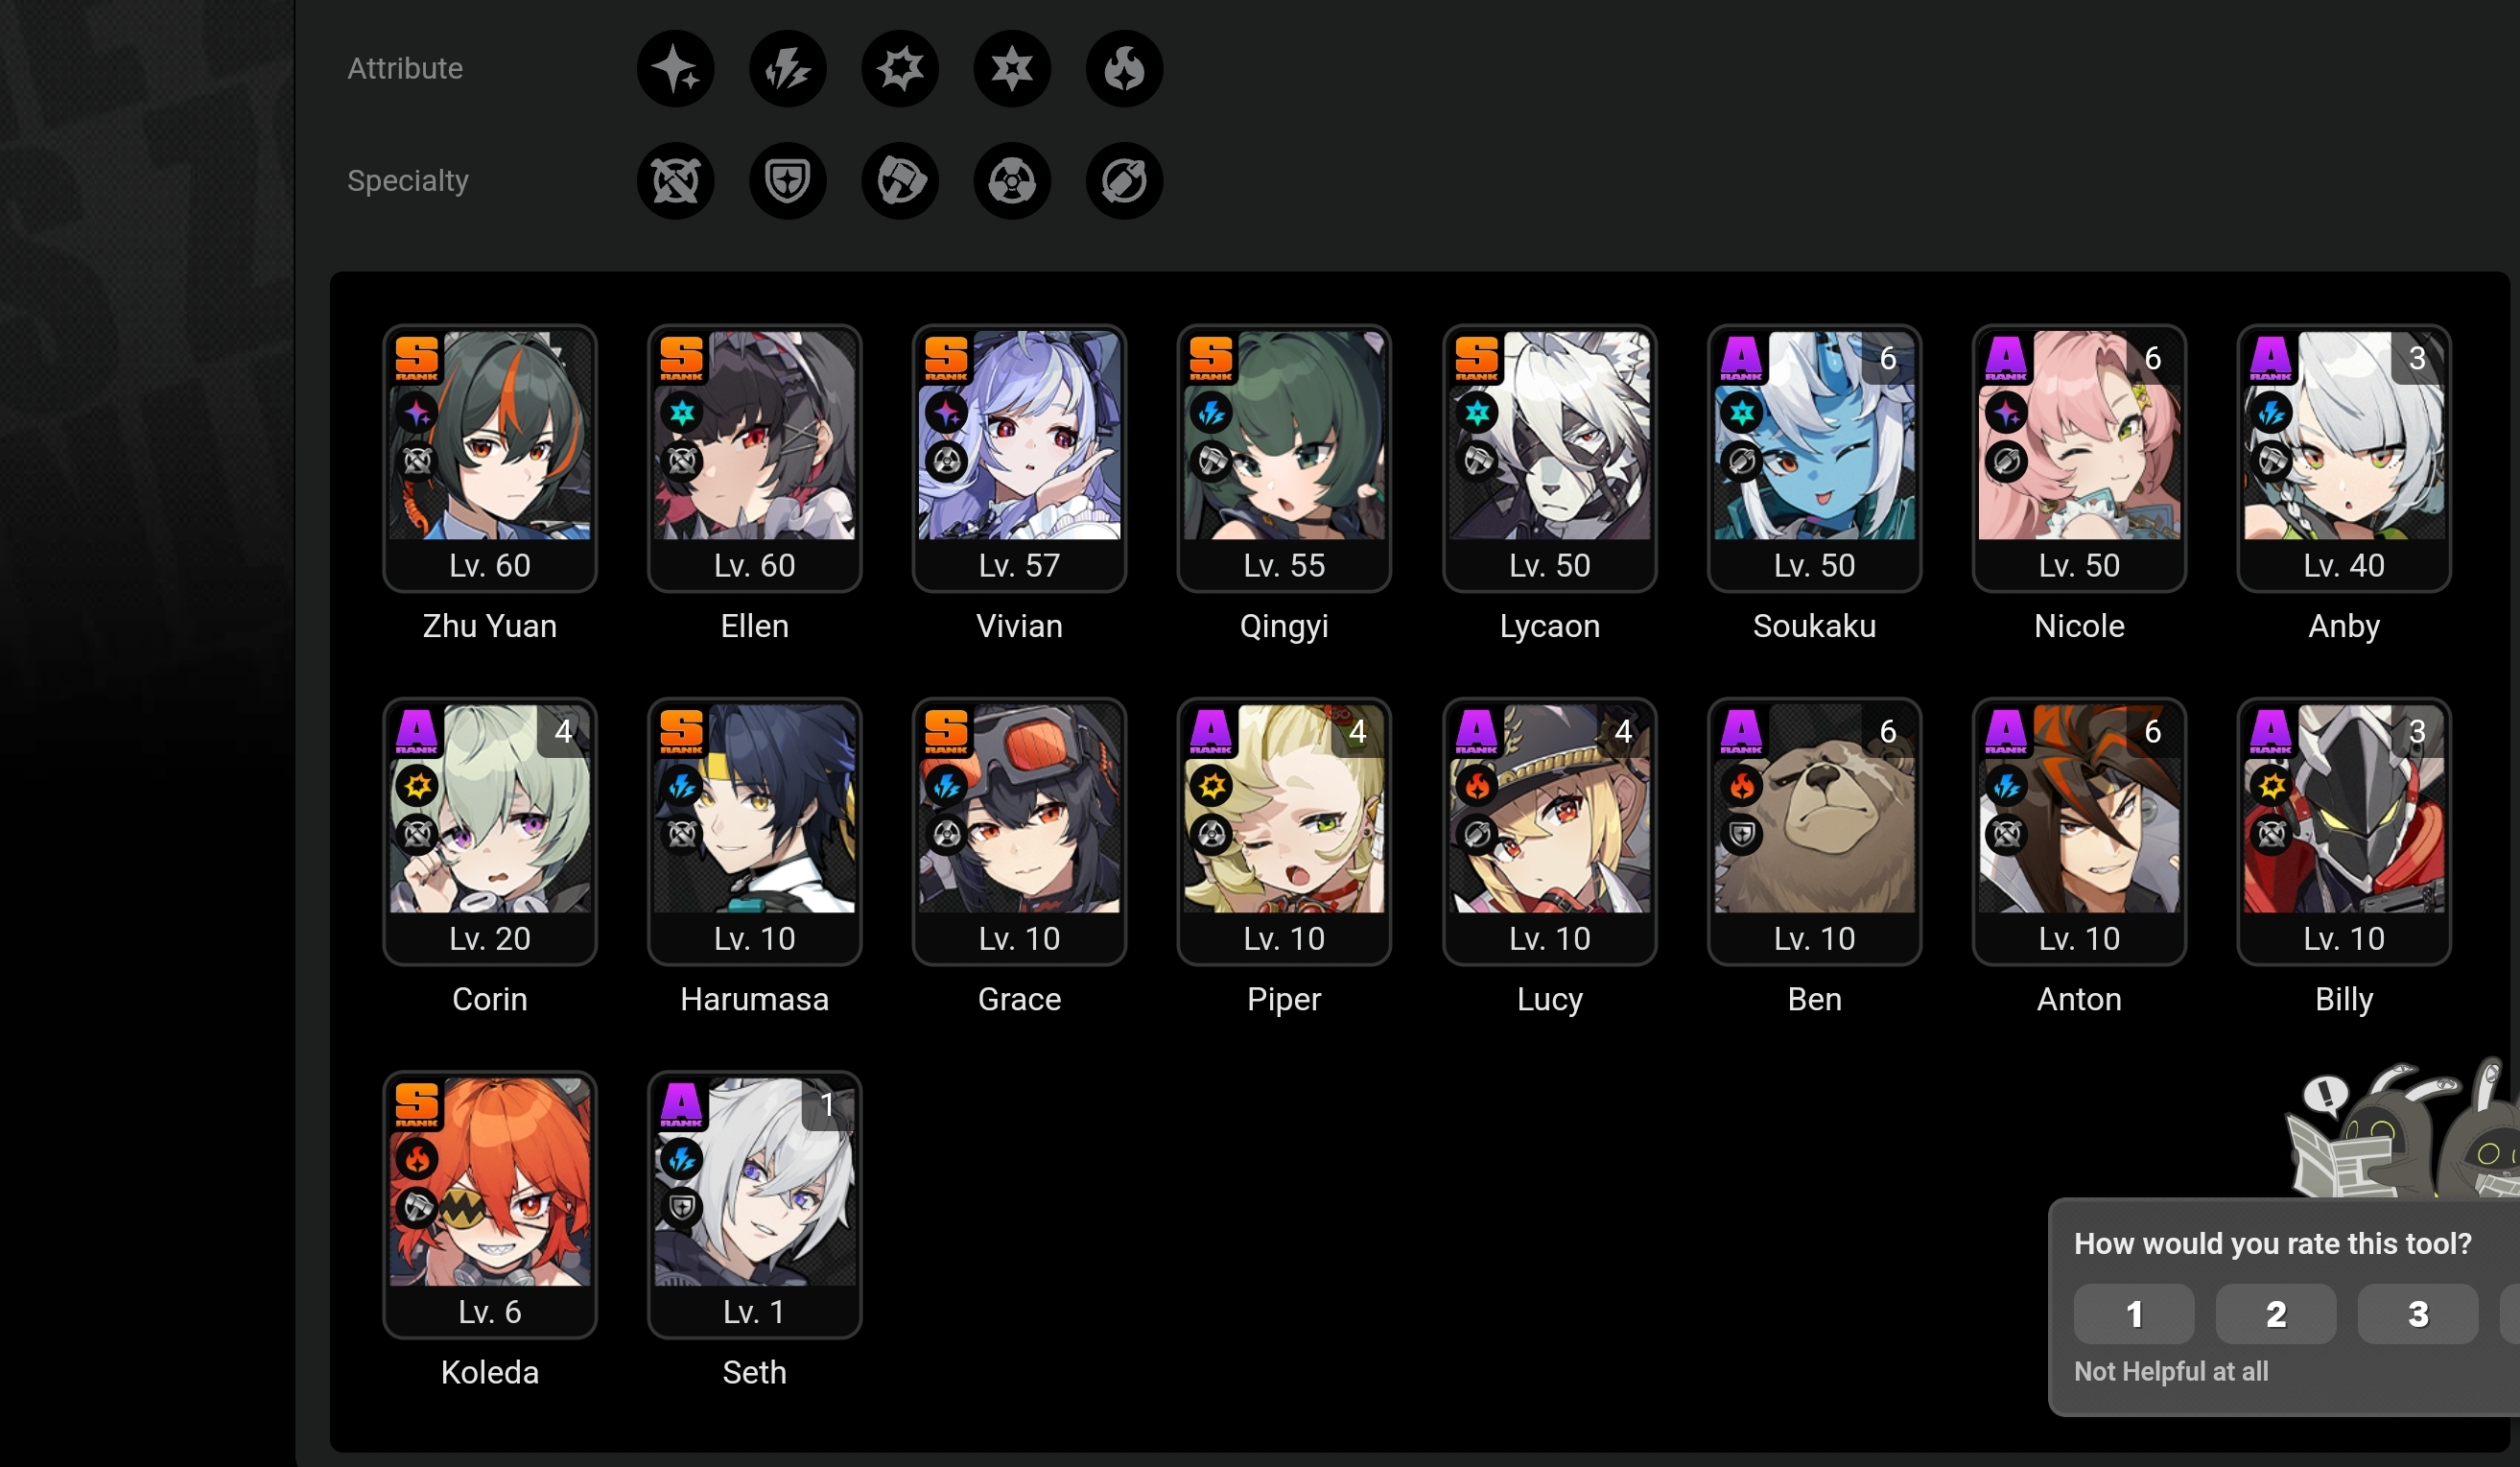Open Zhu Yuan's character card
Image resolution: width=2520 pixels, height=1467 pixels.
click(x=489, y=458)
